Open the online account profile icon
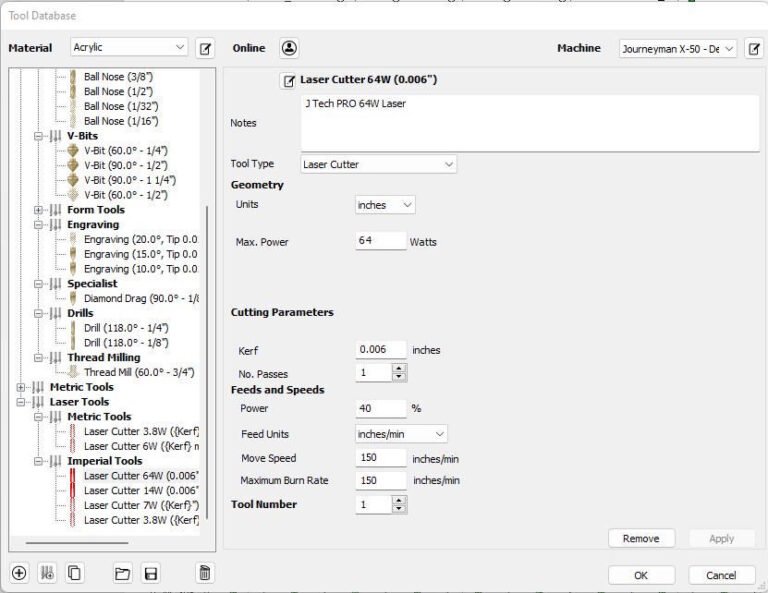The width and height of the screenshot is (768, 593). [289, 48]
